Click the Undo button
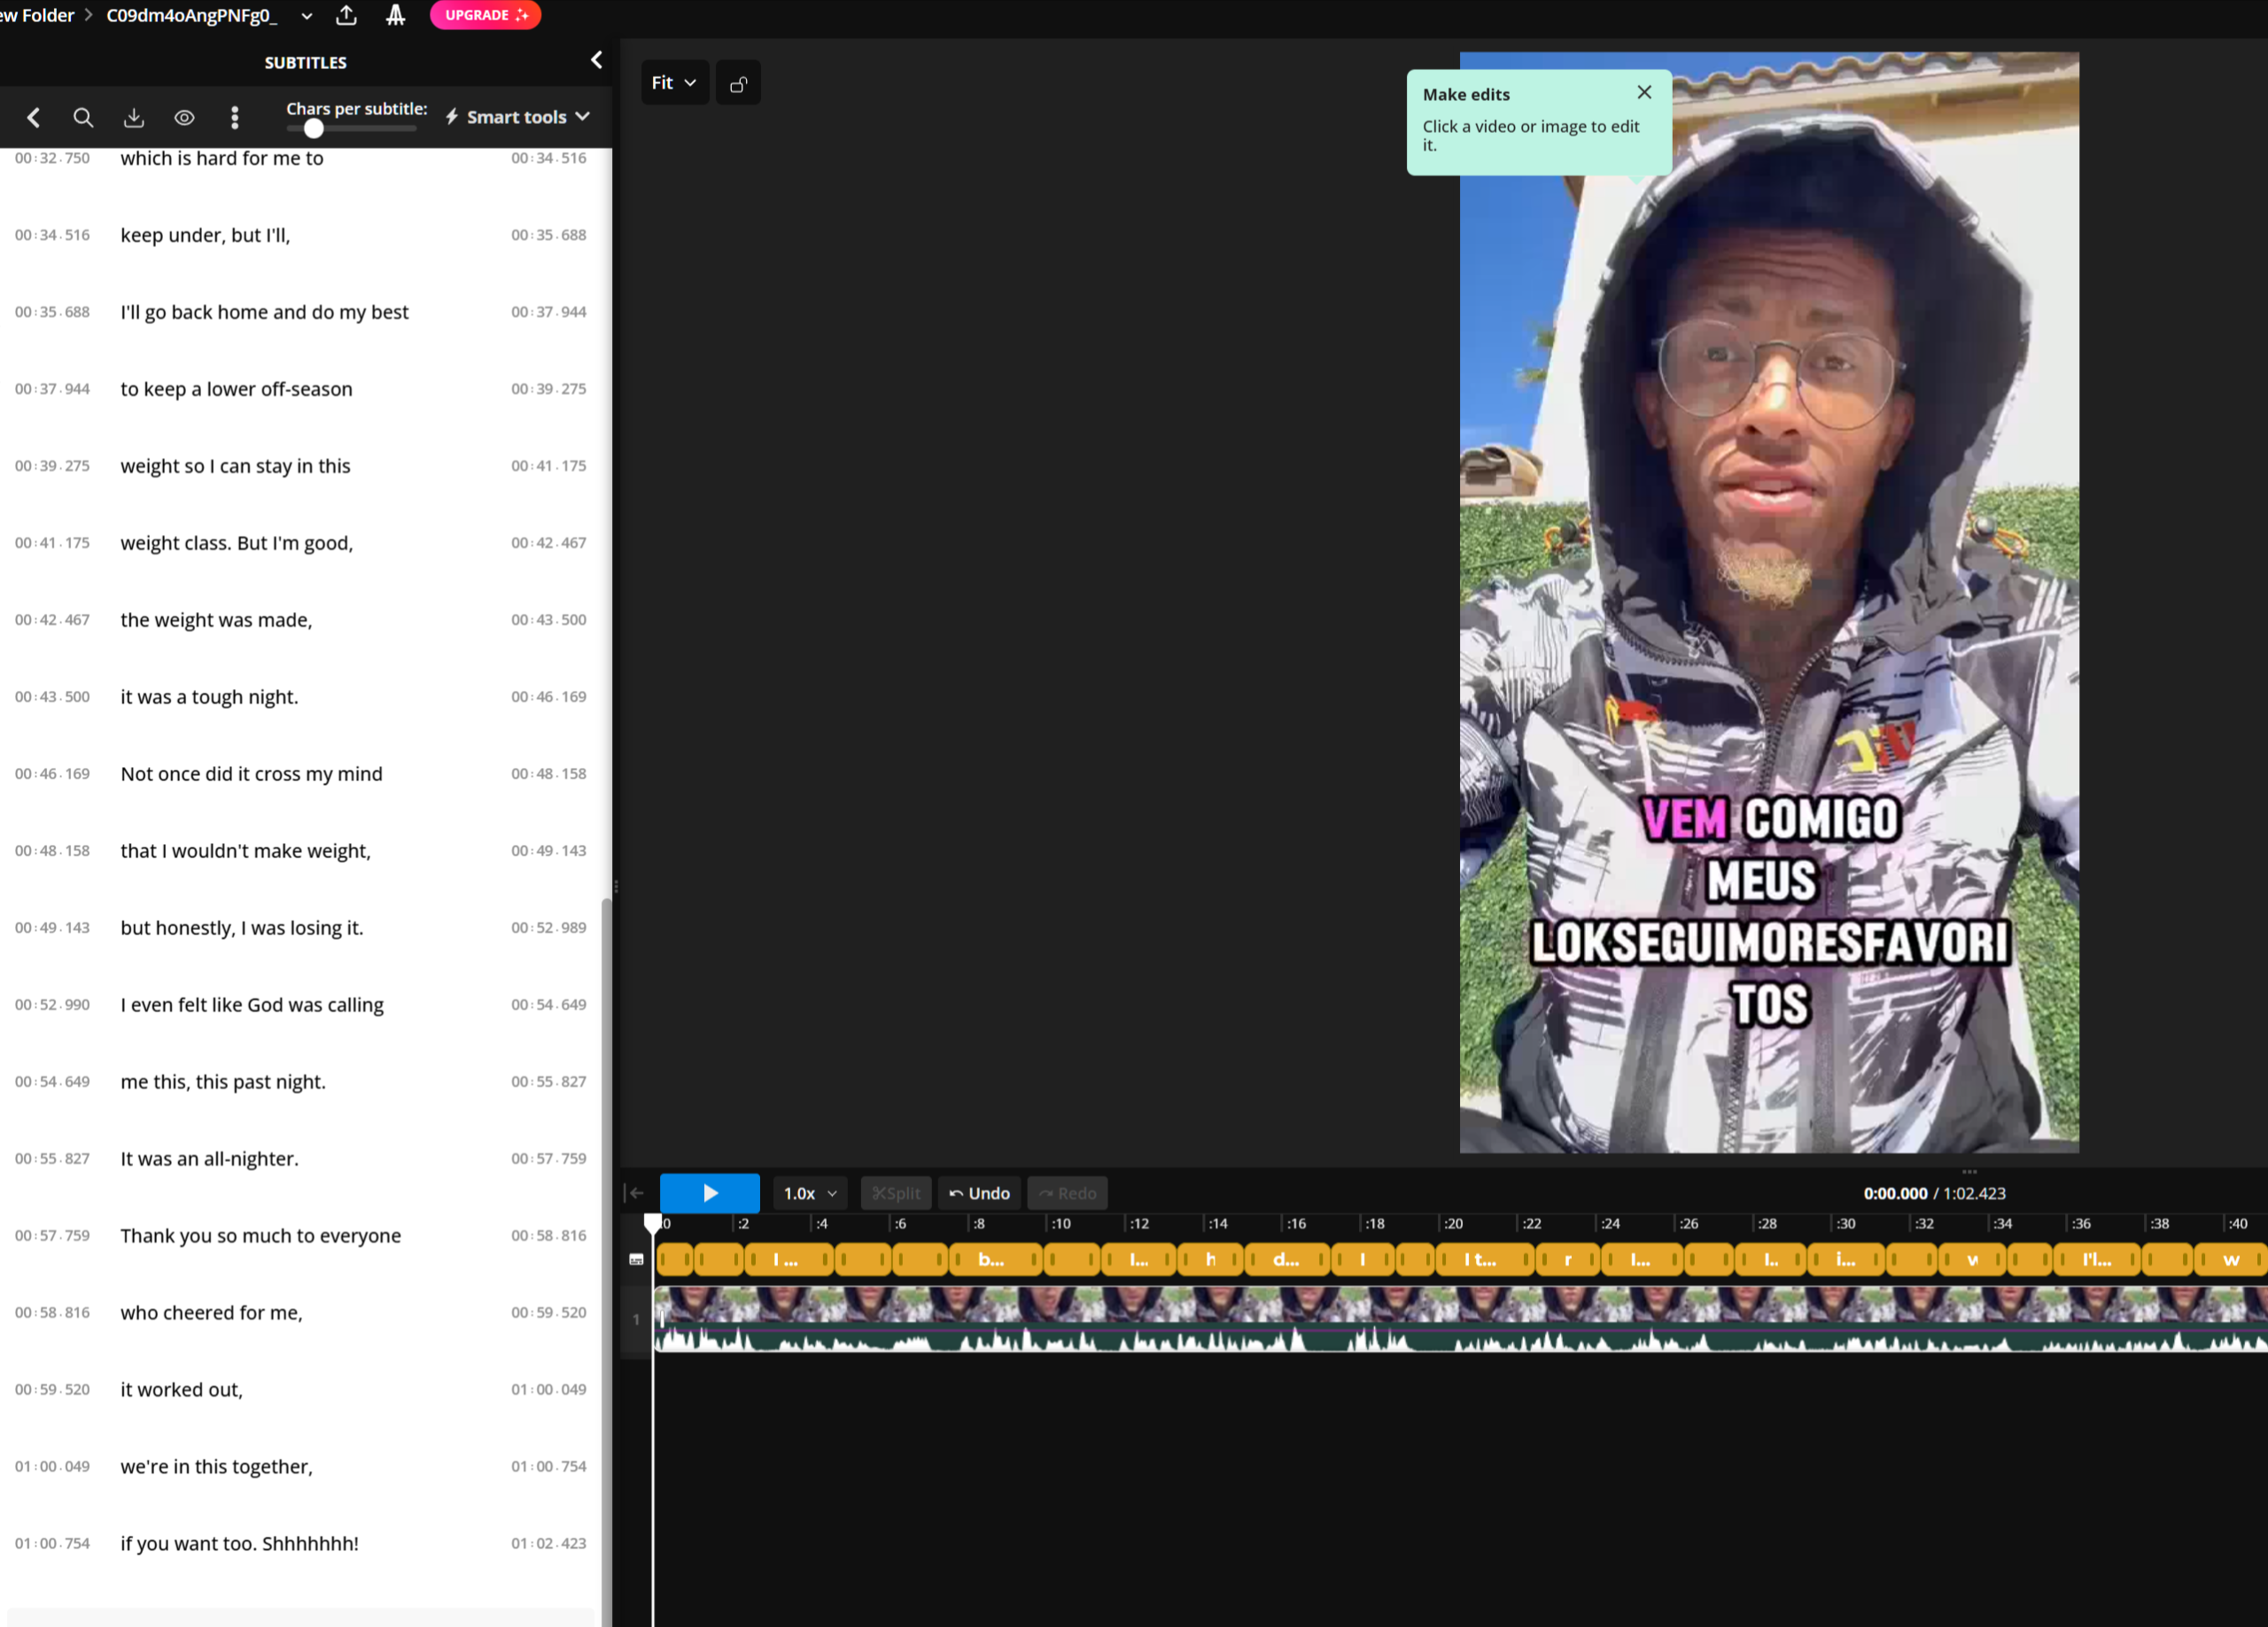This screenshot has width=2268, height=1627. coord(979,1193)
